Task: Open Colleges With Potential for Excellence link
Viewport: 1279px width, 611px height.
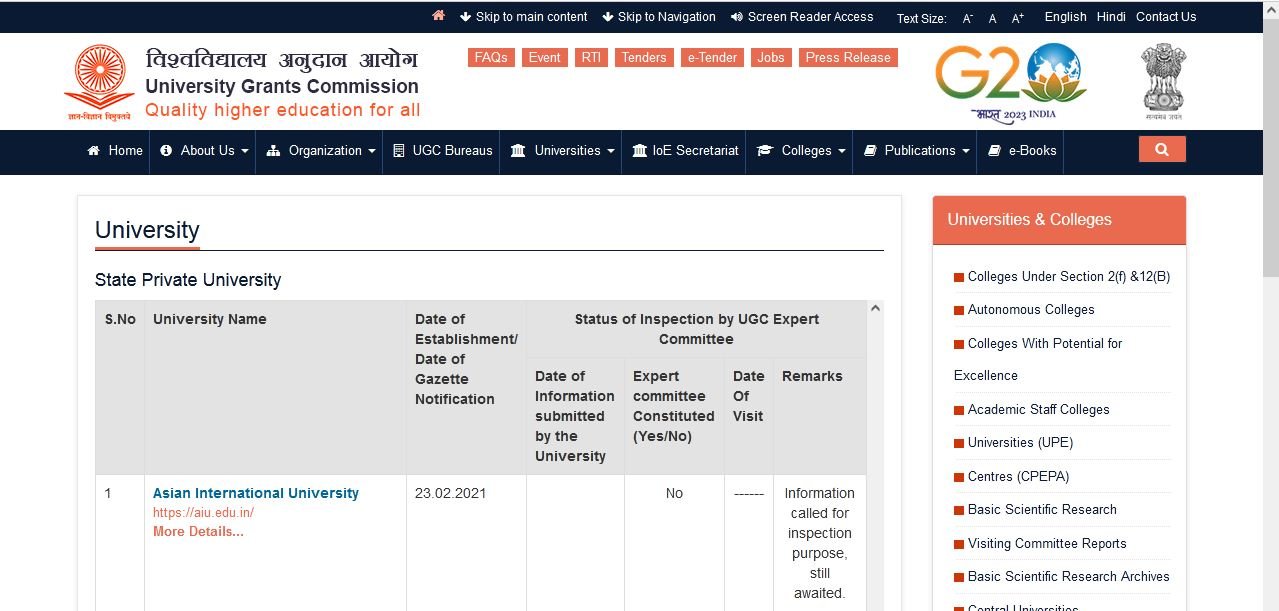Action: [x=1038, y=359]
